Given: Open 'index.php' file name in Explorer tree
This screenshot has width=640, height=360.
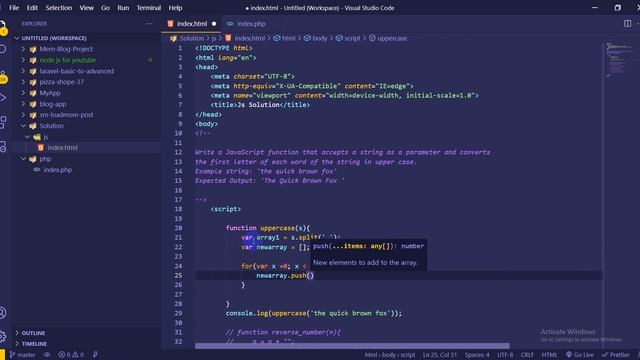Looking at the screenshot, I should [58, 170].
